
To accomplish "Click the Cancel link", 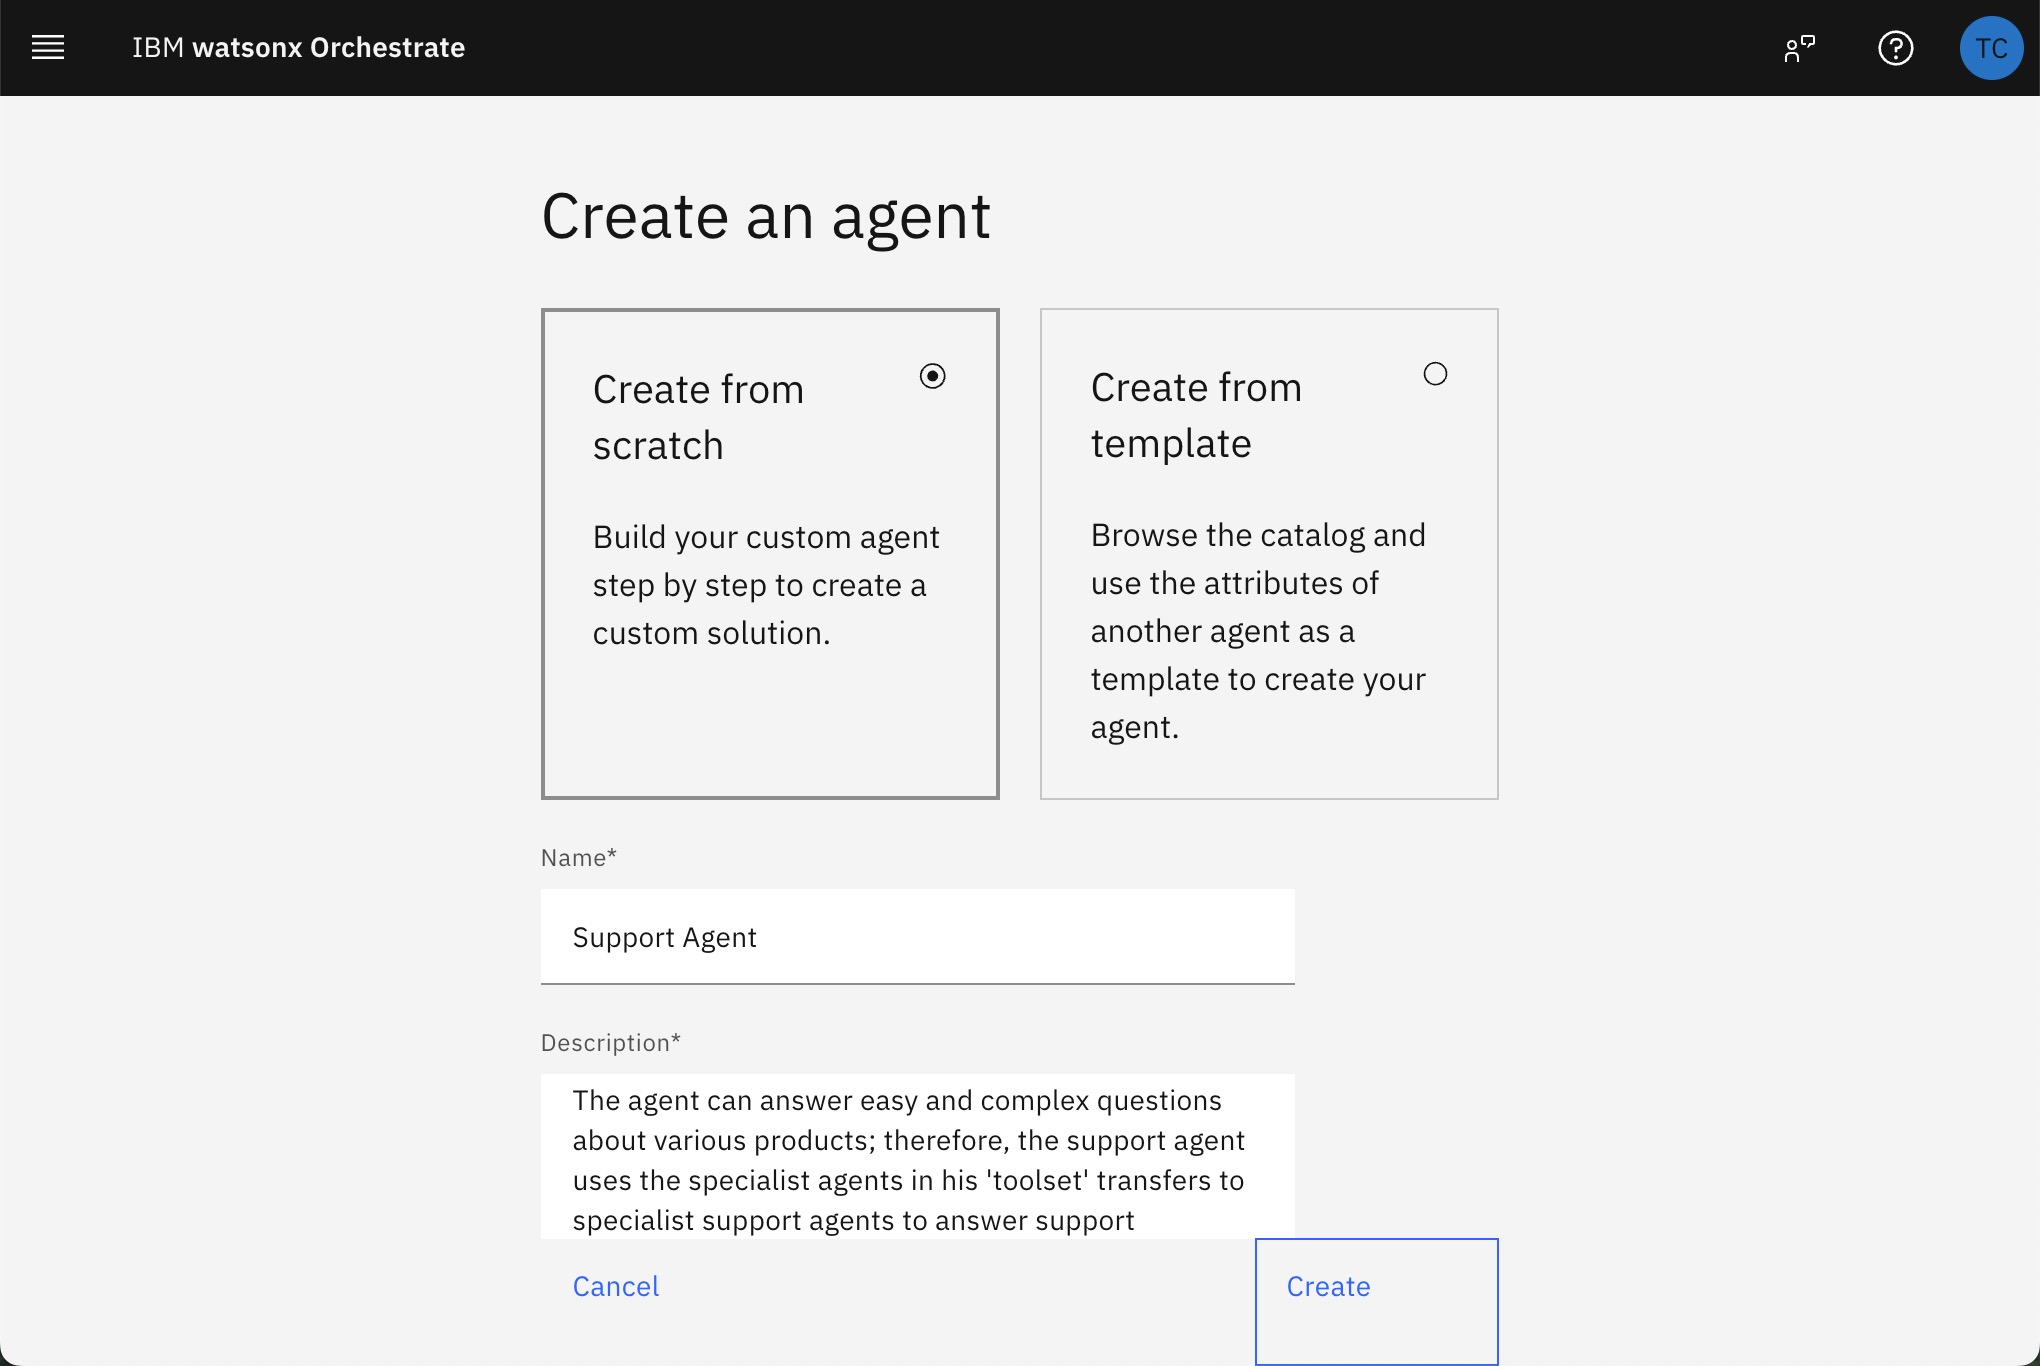I will (x=615, y=1287).
